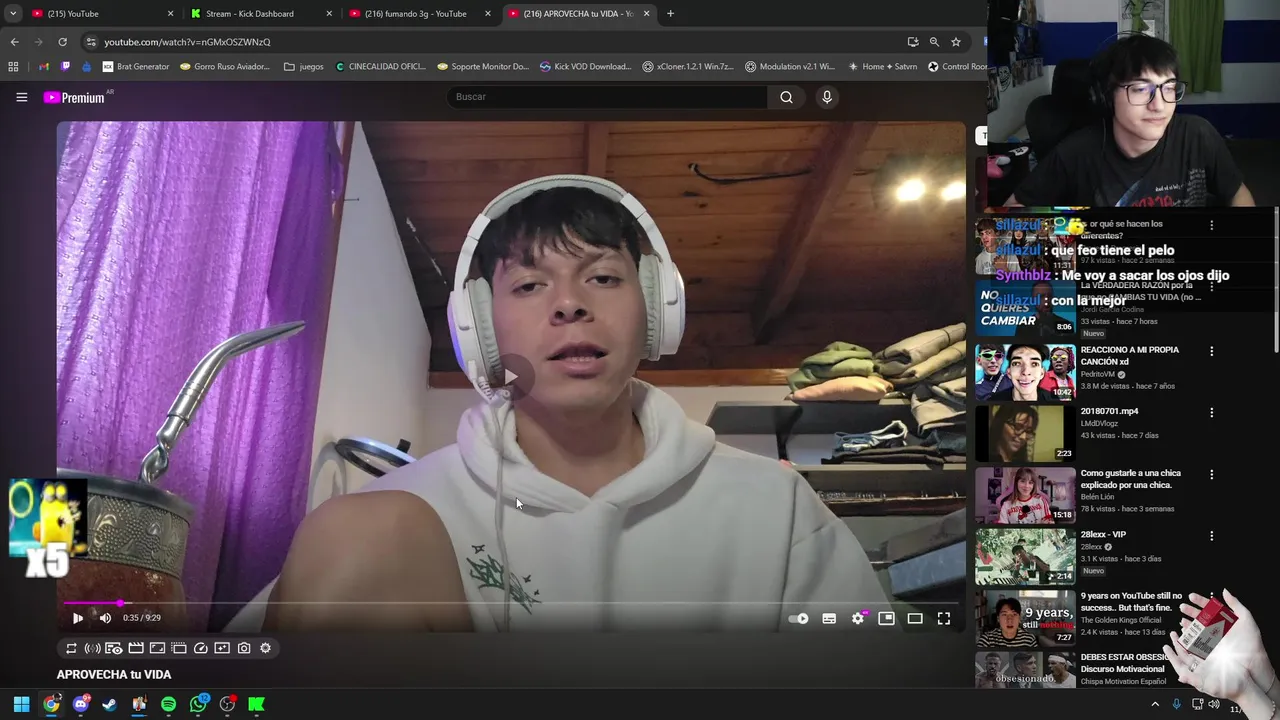Click the install app icon in the address bar
The width and height of the screenshot is (1280, 720).
[913, 42]
